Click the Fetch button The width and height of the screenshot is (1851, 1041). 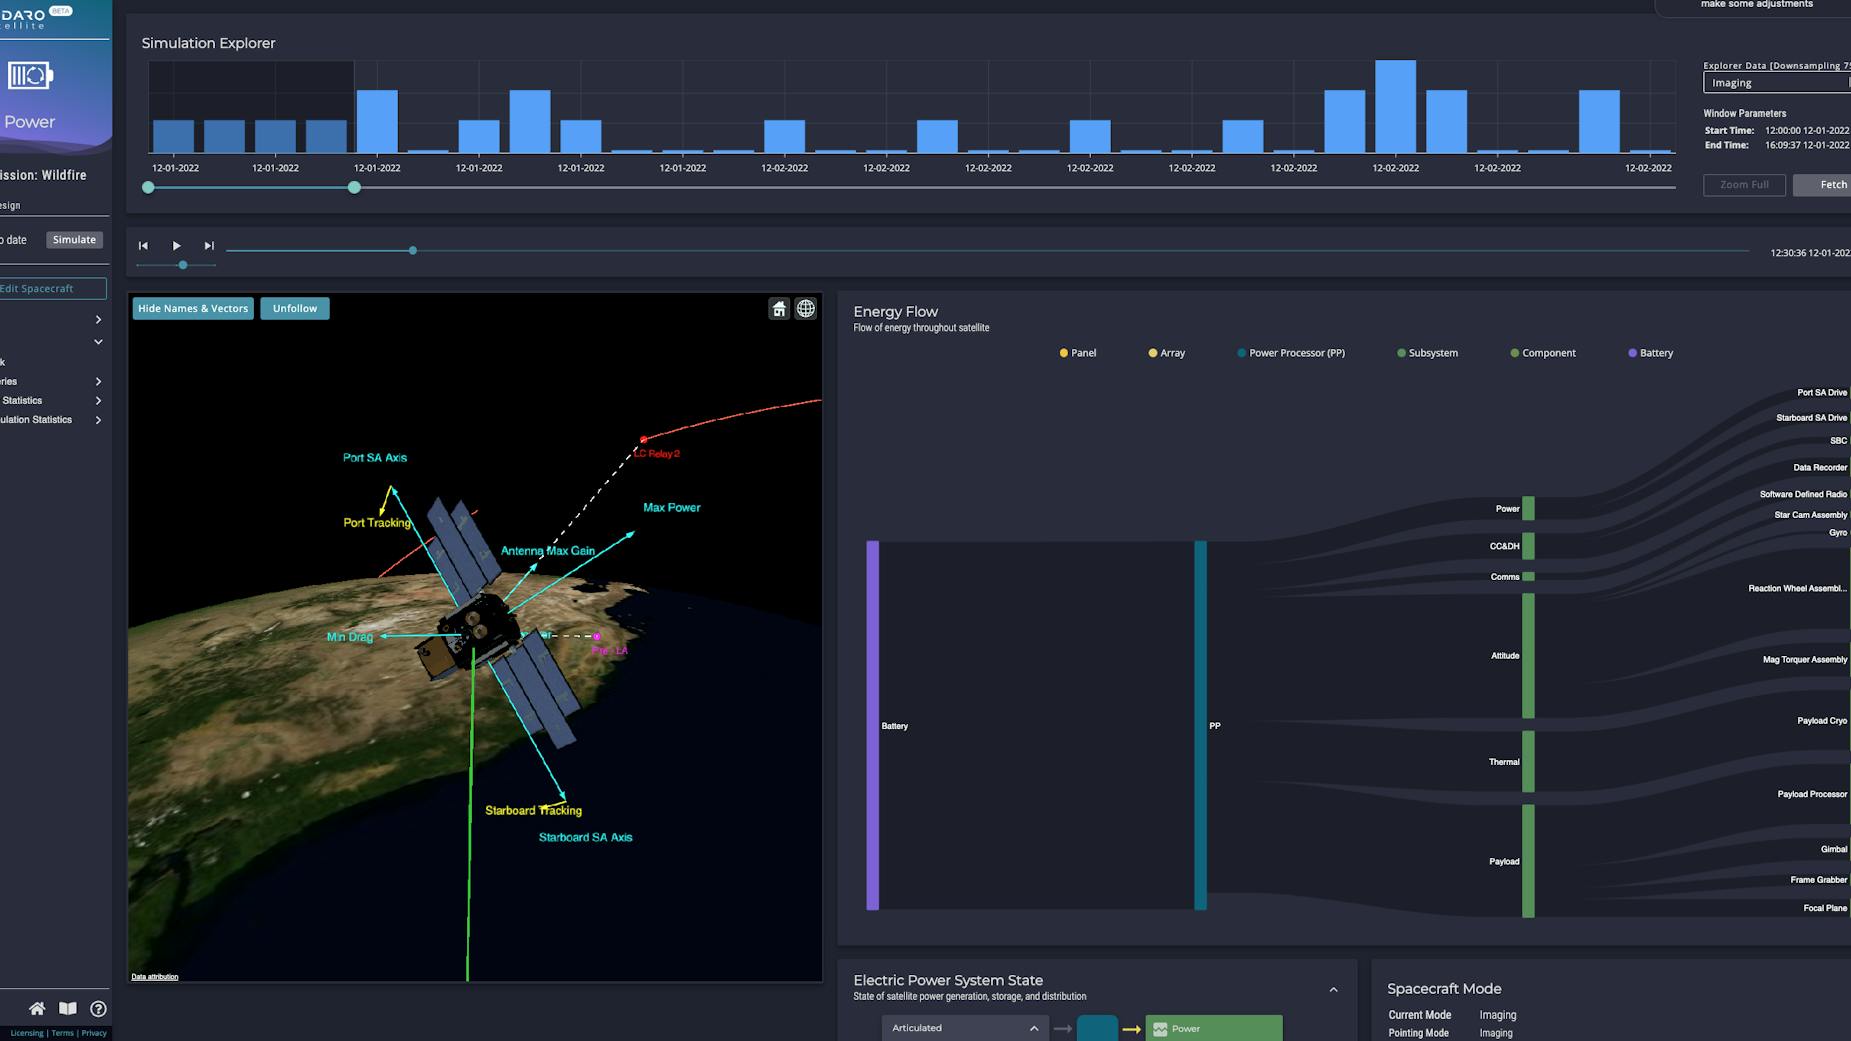point(1833,184)
